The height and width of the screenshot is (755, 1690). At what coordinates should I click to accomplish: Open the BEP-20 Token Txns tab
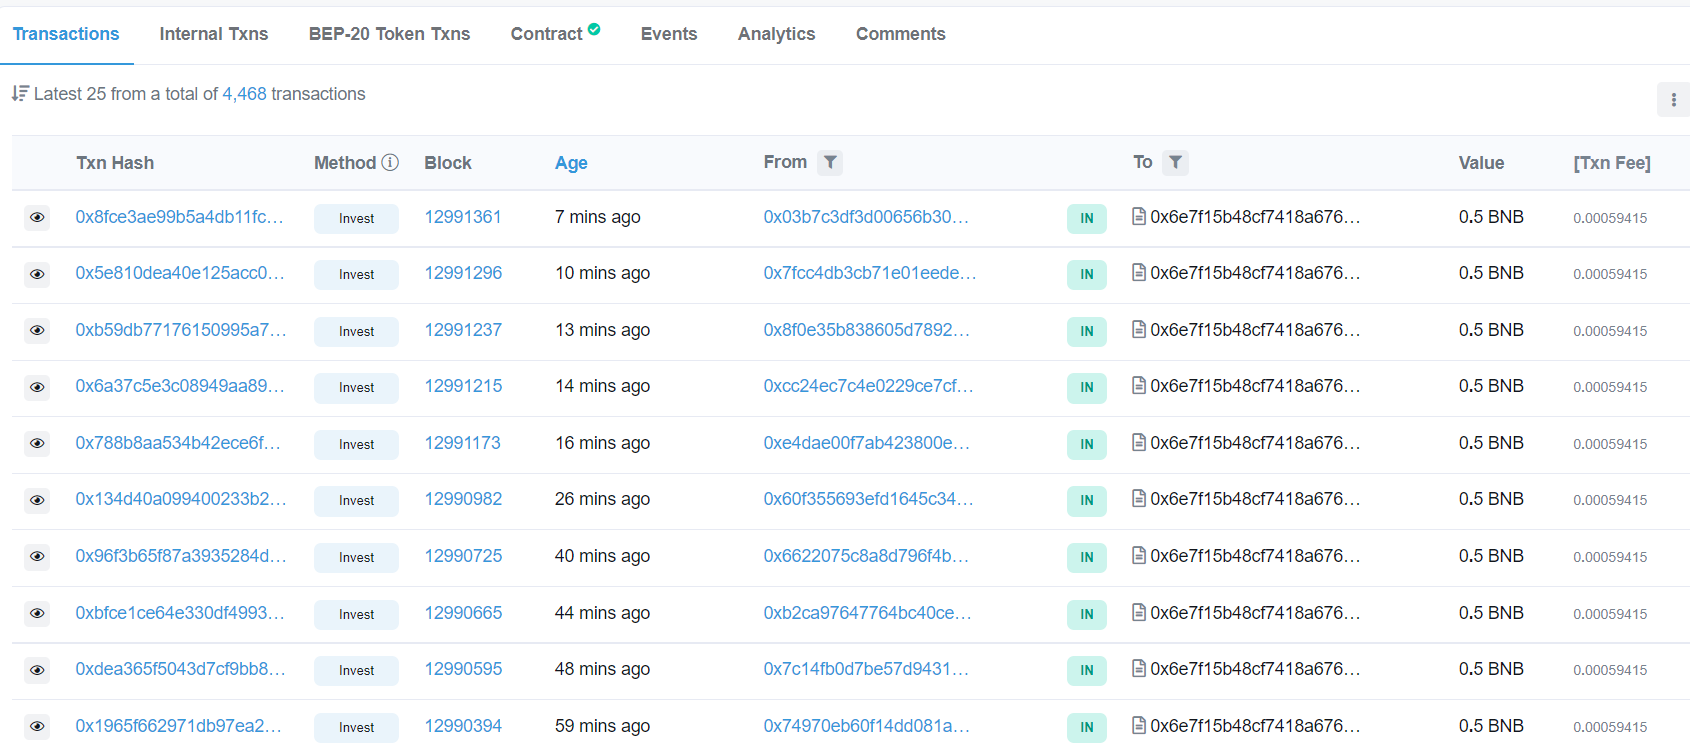click(x=389, y=34)
